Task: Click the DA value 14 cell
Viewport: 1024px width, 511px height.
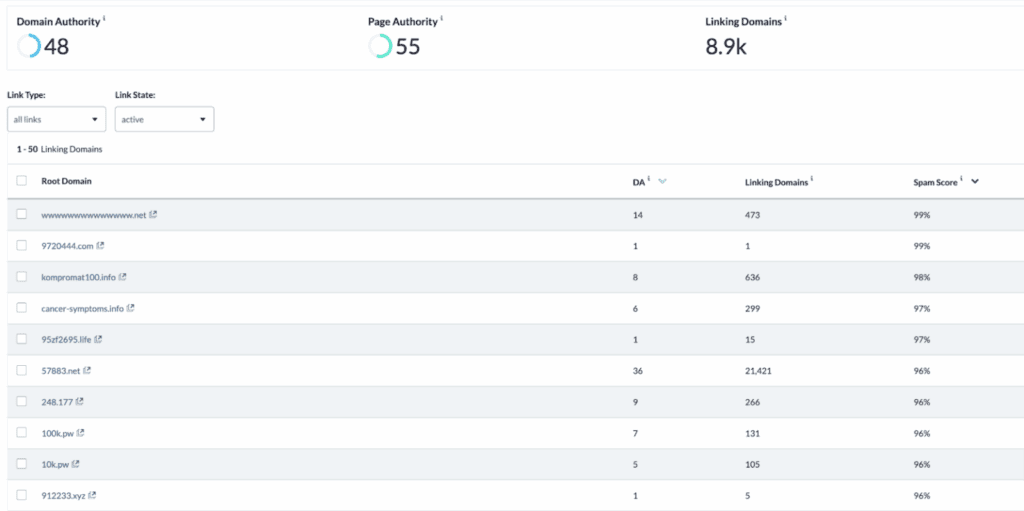Action: coord(637,215)
